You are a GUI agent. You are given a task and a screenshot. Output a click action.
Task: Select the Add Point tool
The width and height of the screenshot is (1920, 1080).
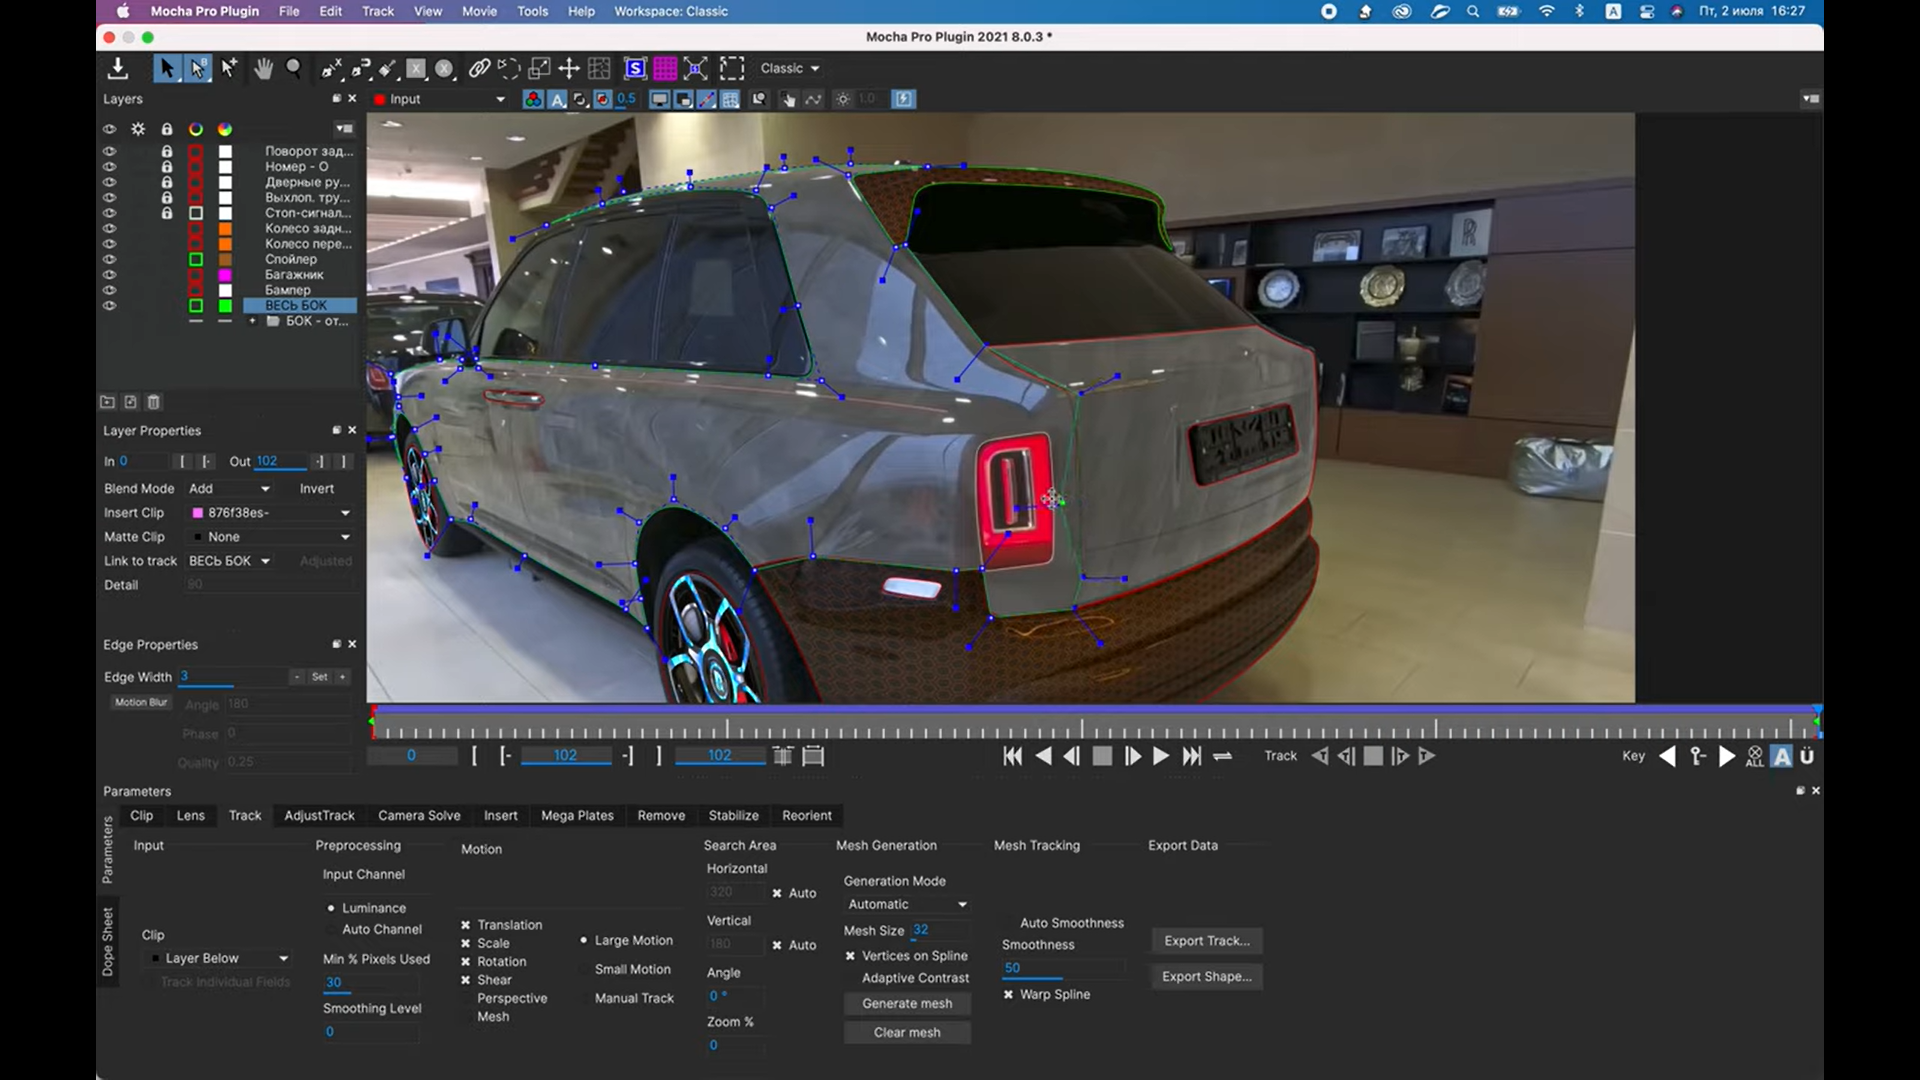click(229, 68)
